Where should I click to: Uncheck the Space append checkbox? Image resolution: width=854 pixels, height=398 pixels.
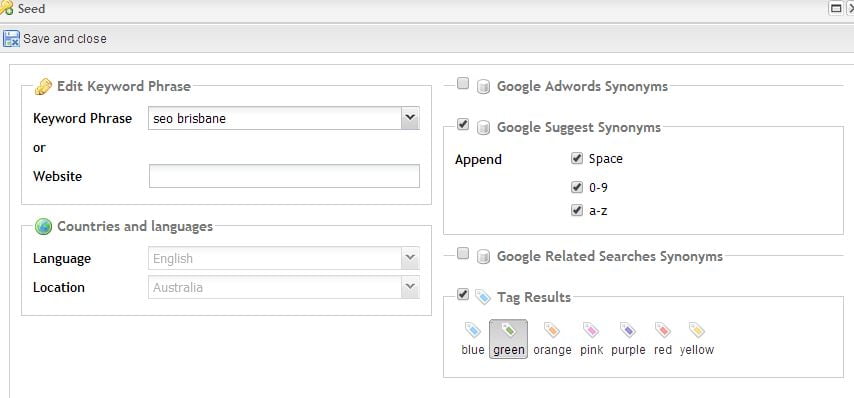point(577,158)
